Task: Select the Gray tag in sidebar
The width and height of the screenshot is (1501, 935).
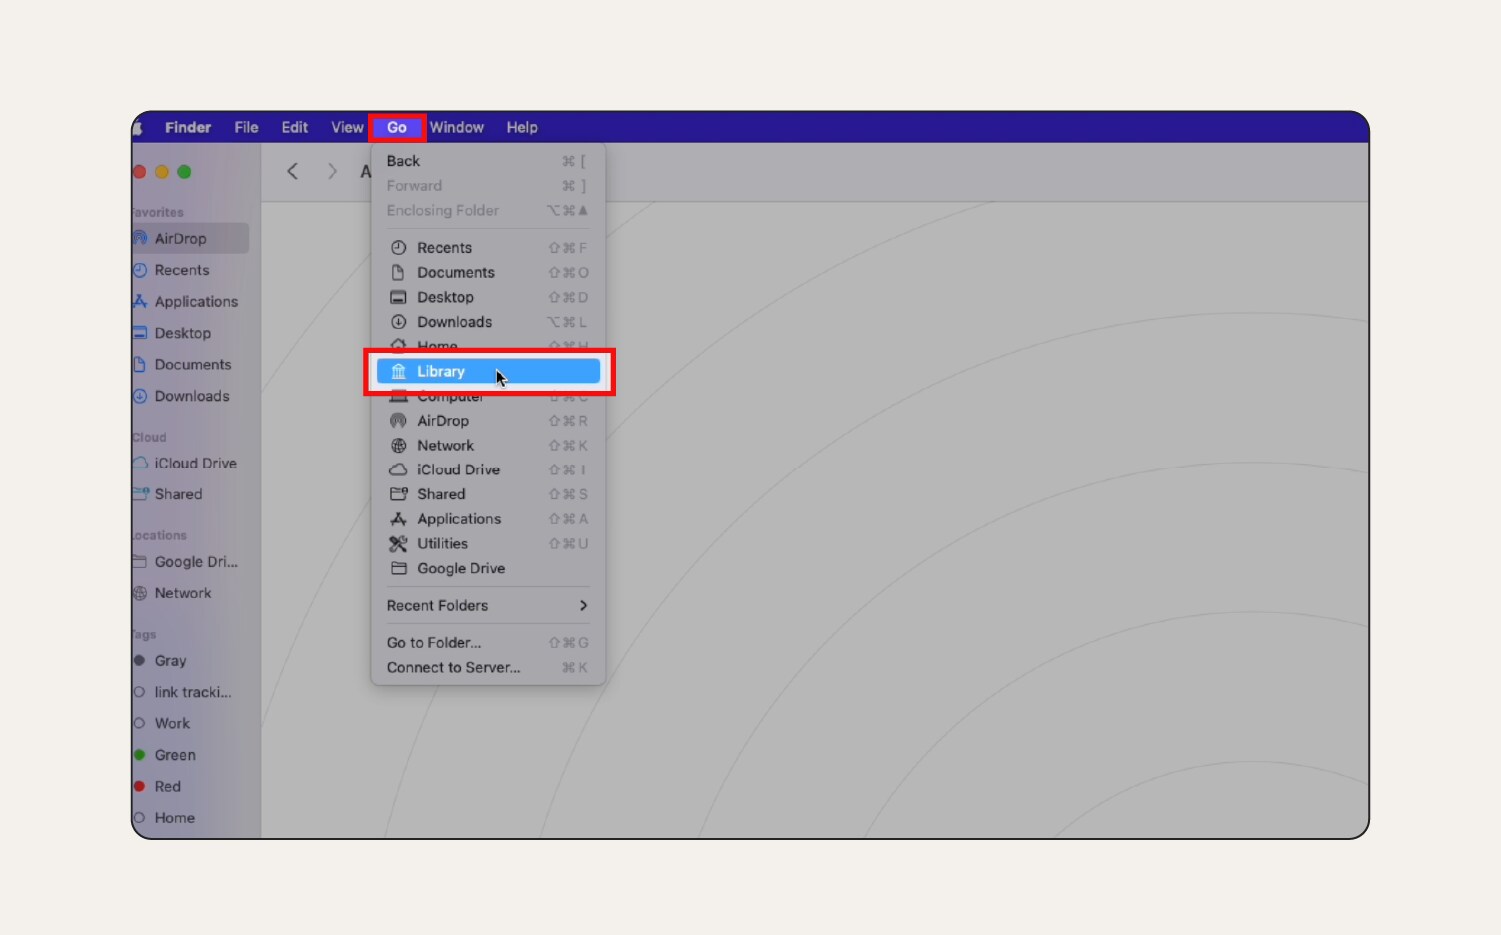Action: tap(189, 661)
